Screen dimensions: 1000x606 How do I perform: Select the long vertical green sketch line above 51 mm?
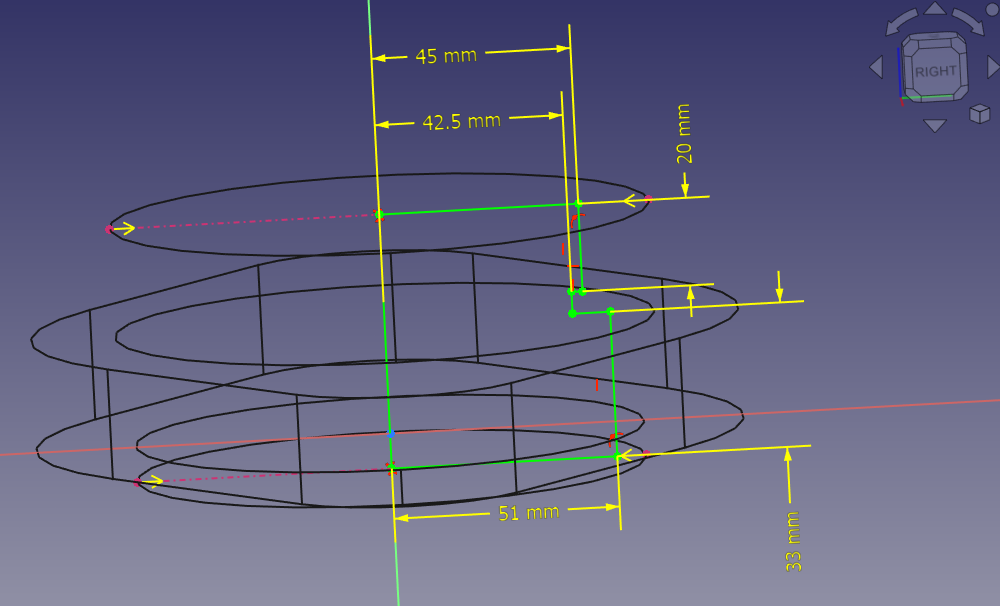tap(614, 384)
